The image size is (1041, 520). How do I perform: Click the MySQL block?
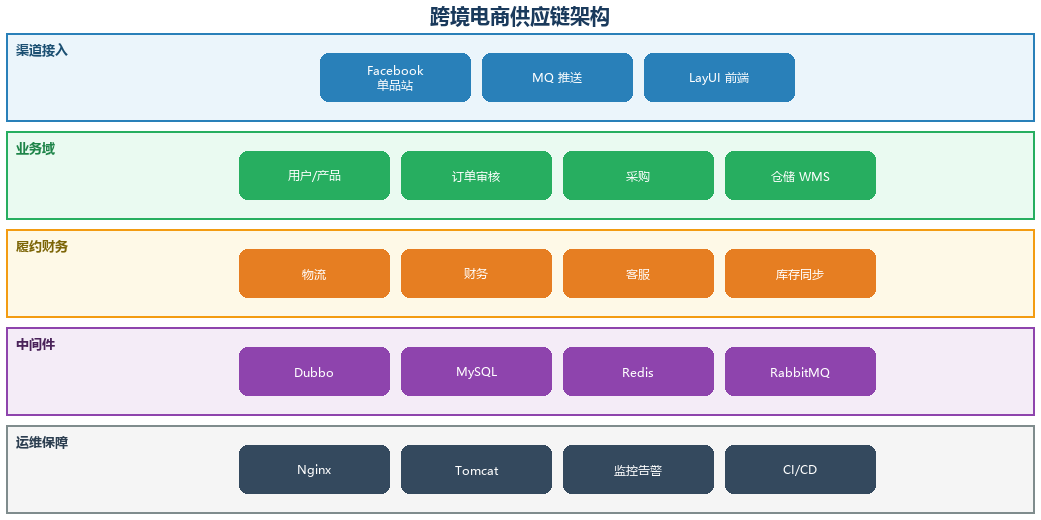point(476,371)
